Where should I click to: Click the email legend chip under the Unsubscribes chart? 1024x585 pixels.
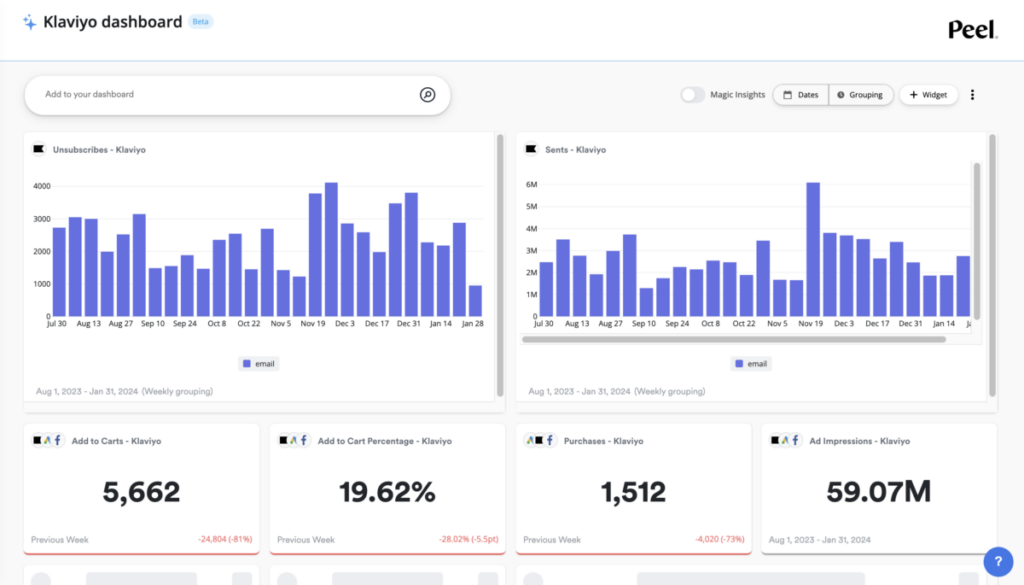click(258, 364)
